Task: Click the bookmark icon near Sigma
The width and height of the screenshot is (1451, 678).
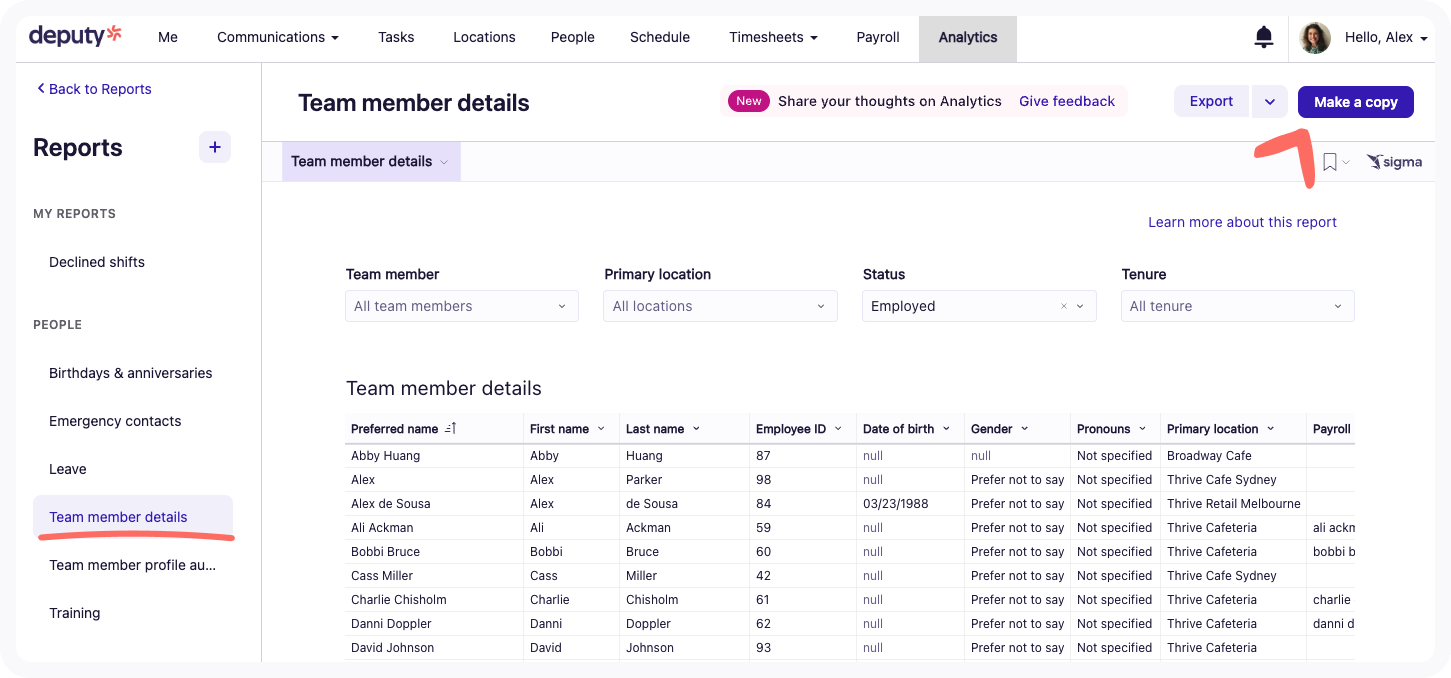Action: point(1329,162)
